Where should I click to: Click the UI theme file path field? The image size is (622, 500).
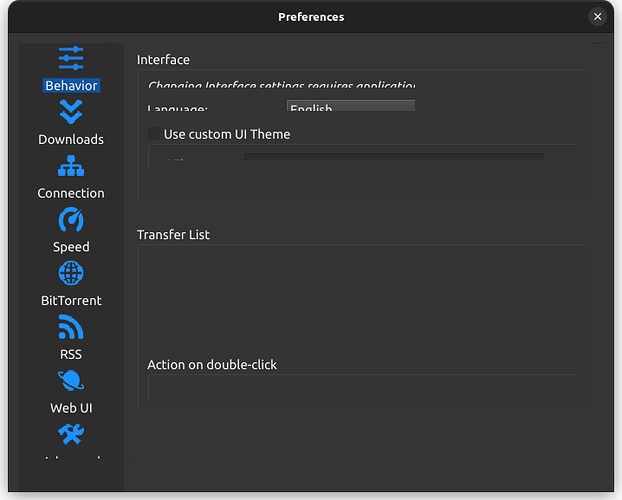[394, 157]
